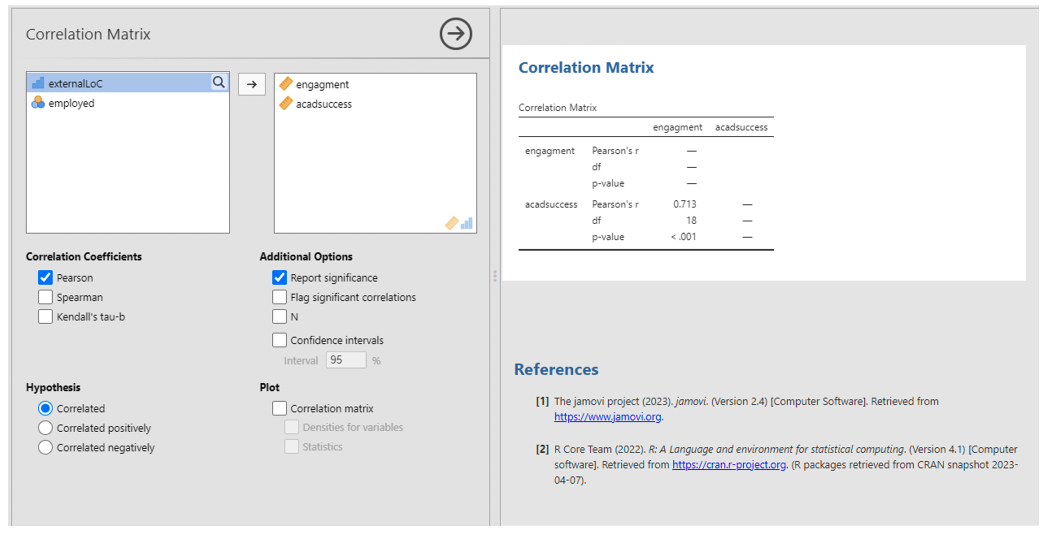Click the confidence Interval input field
The width and height of the screenshot is (1049, 533).
(345, 360)
